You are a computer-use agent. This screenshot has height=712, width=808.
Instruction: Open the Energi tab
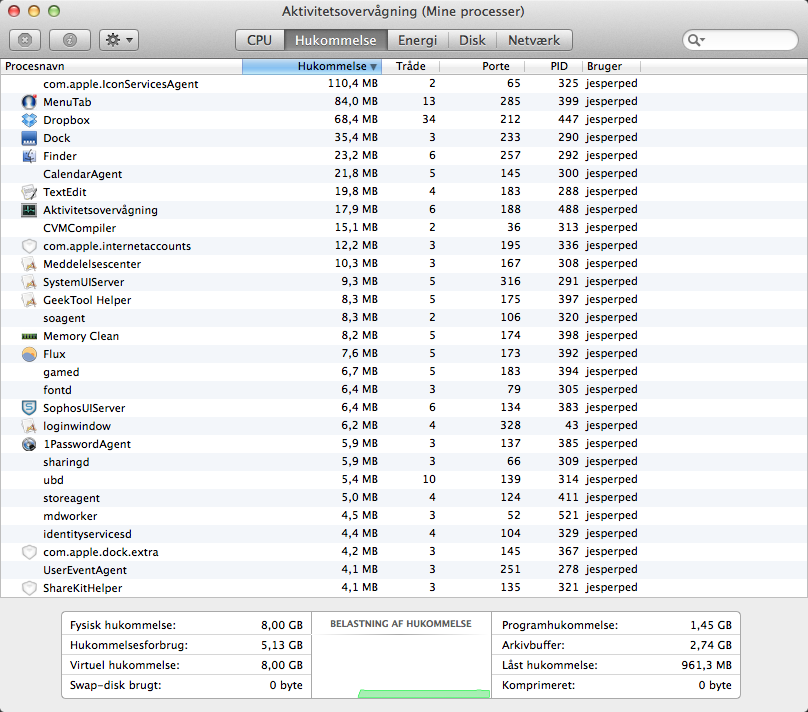[417, 40]
